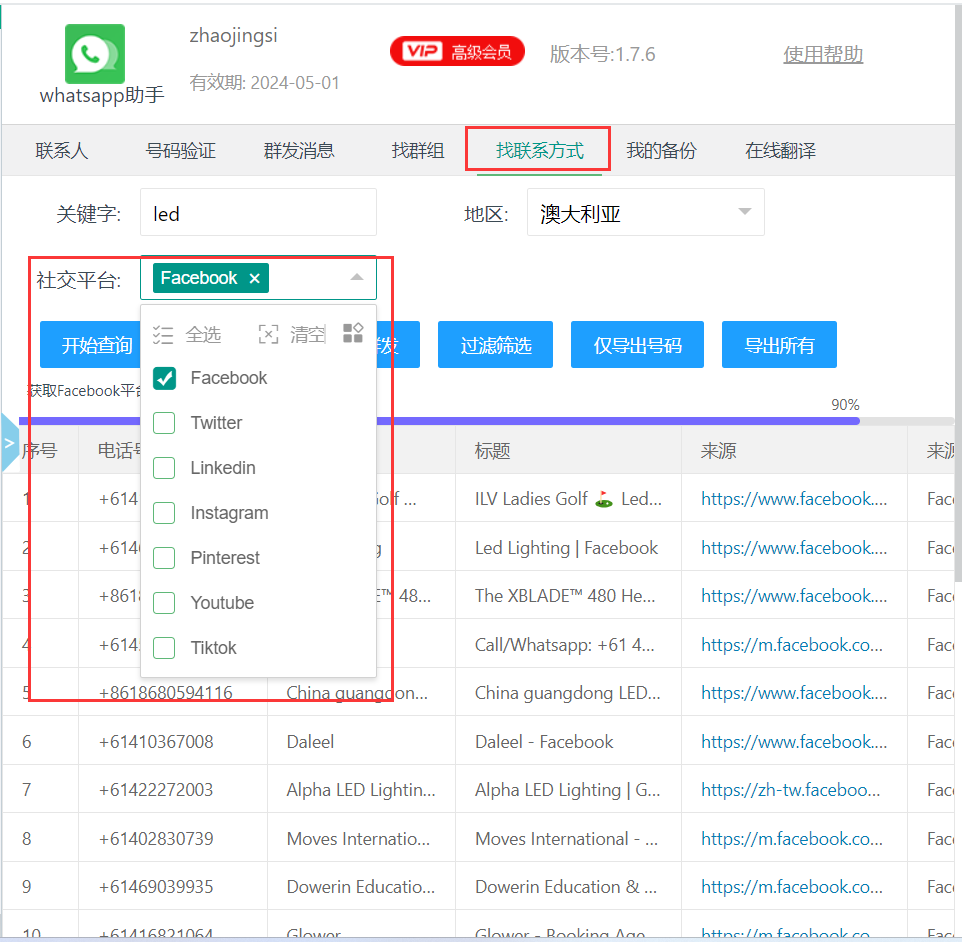Uncheck the Facebook checkbox
The height and width of the screenshot is (942, 962).
(164, 378)
